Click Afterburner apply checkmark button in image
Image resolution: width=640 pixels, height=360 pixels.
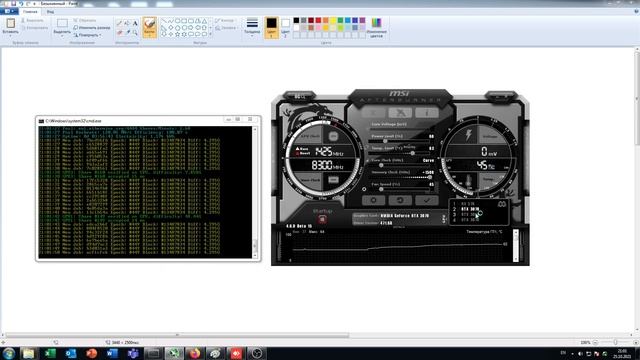pyautogui.click(x=427, y=200)
